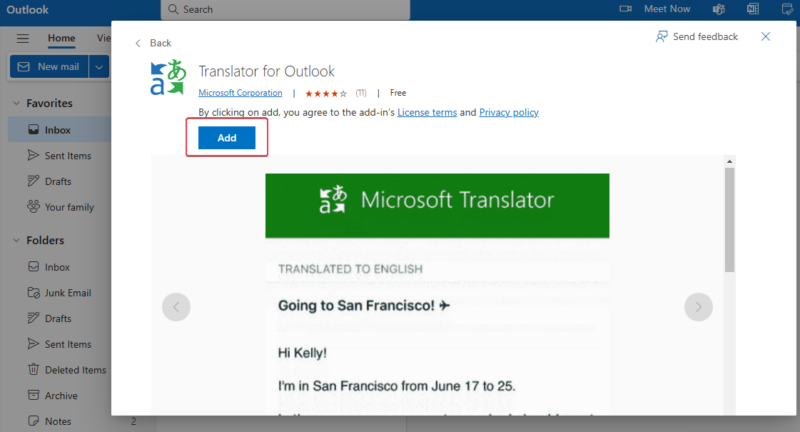Click the "Going to San Francisco!" heading
Screen dimensions: 800x432
point(364,306)
